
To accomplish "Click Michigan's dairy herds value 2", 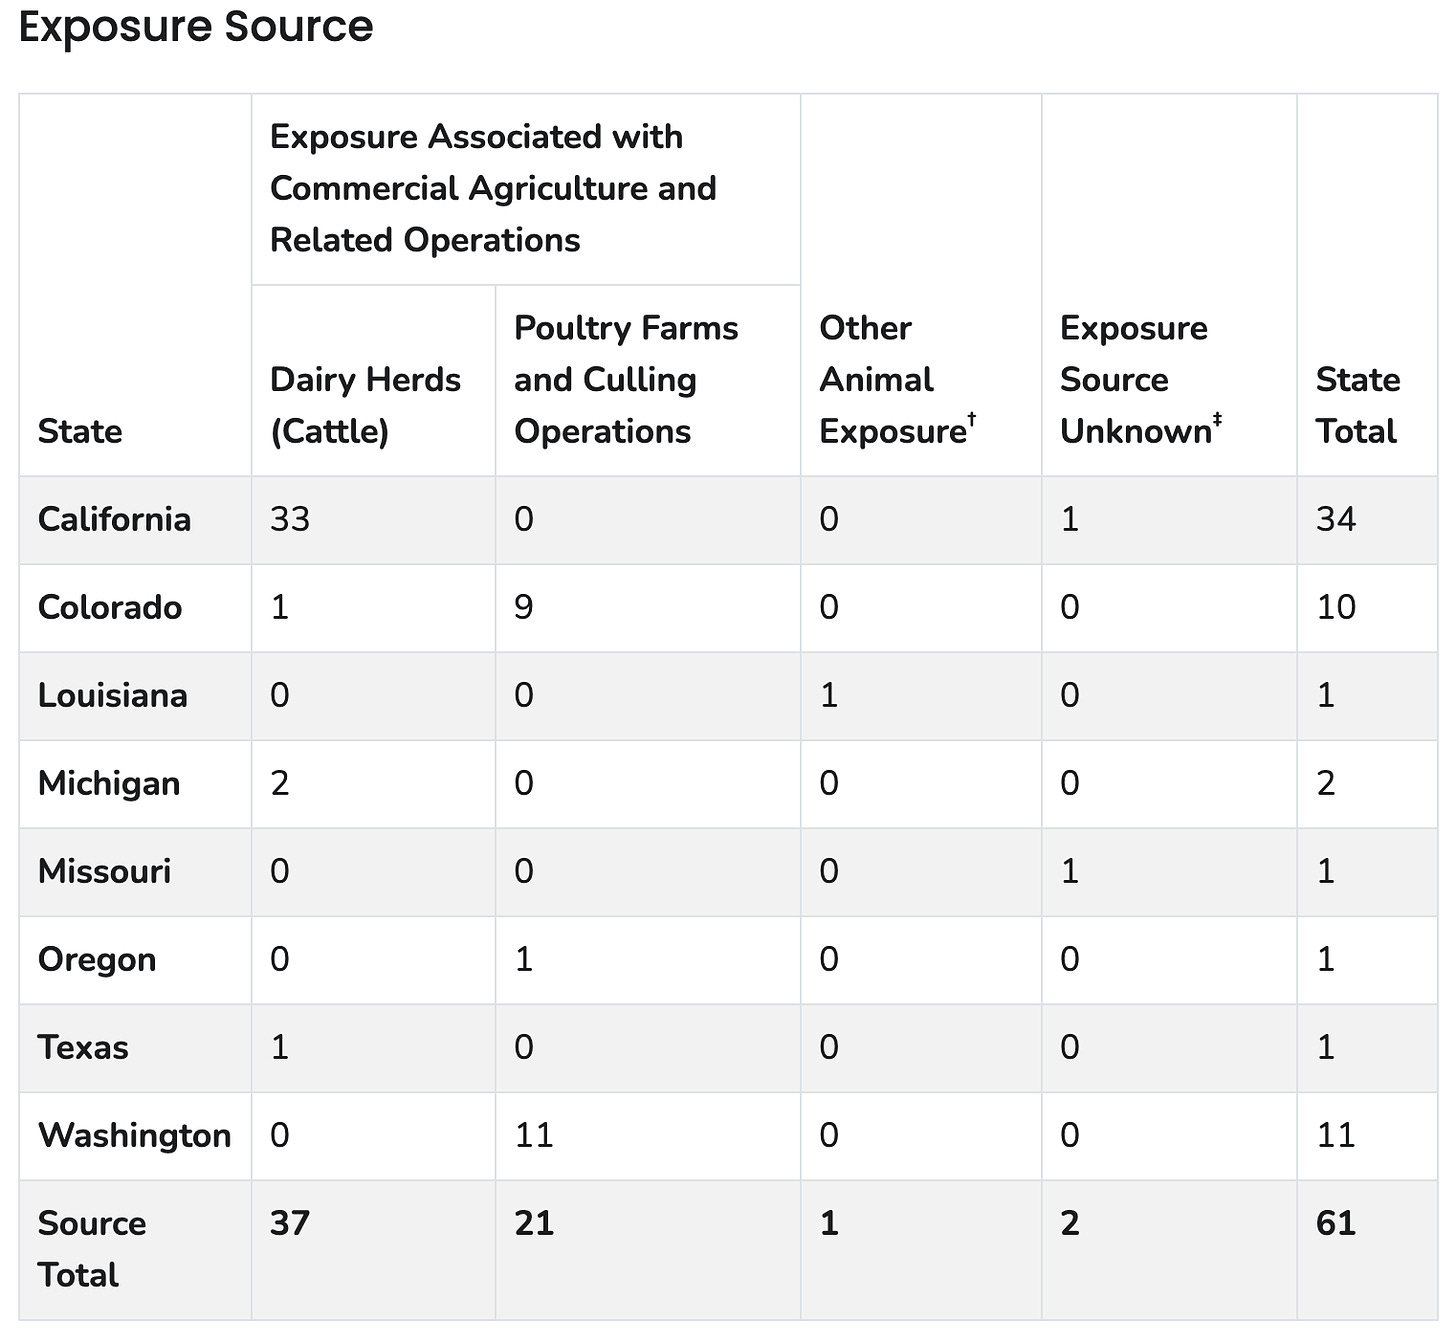I will pyautogui.click(x=280, y=783).
